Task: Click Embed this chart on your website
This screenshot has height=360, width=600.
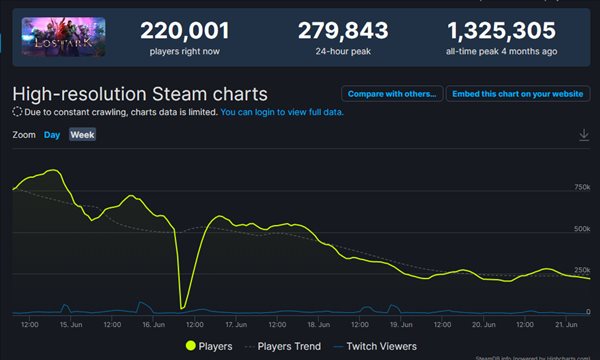Action: coord(518,94)
